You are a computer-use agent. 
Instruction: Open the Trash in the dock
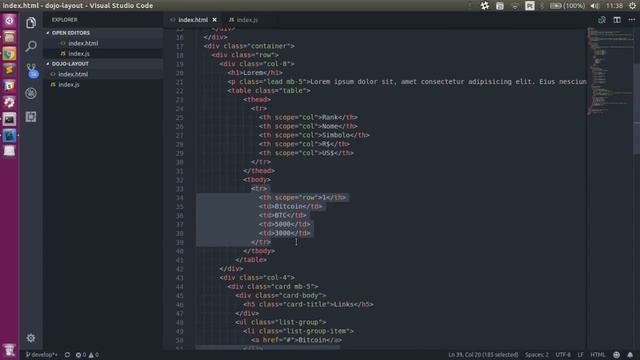pos(9,350)
